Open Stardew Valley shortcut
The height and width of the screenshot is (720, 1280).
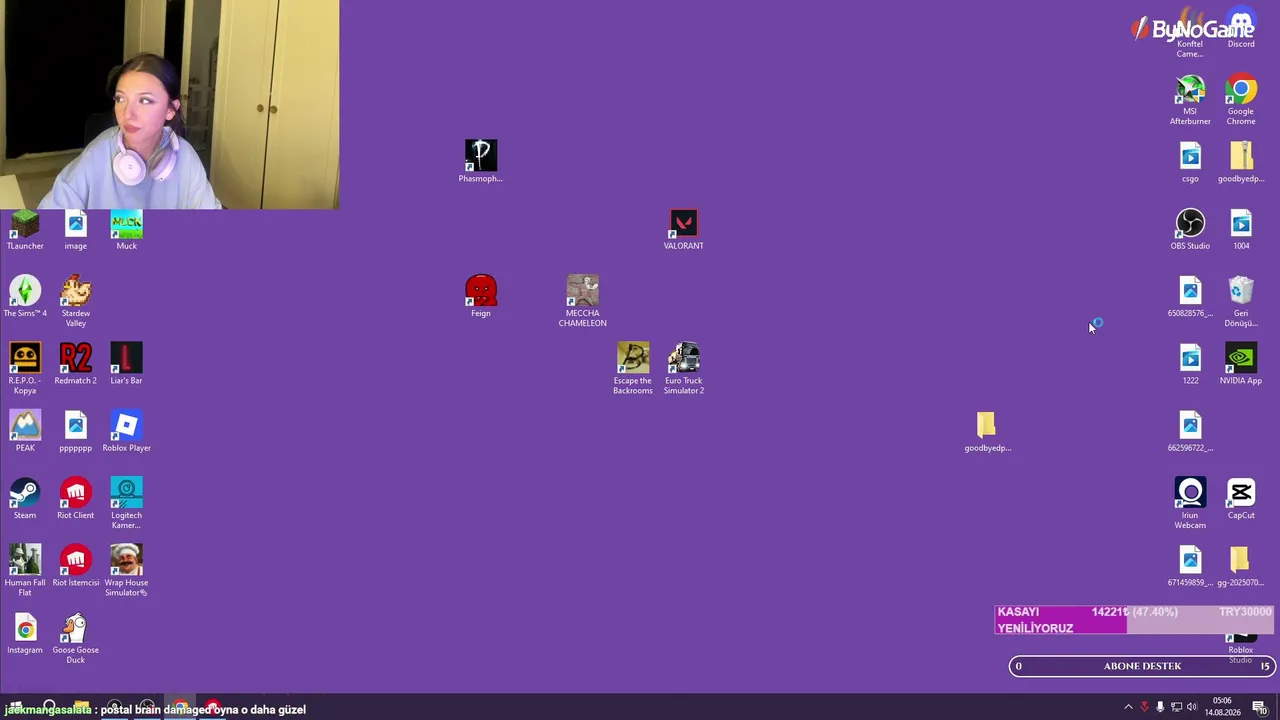tap(76, 291)
